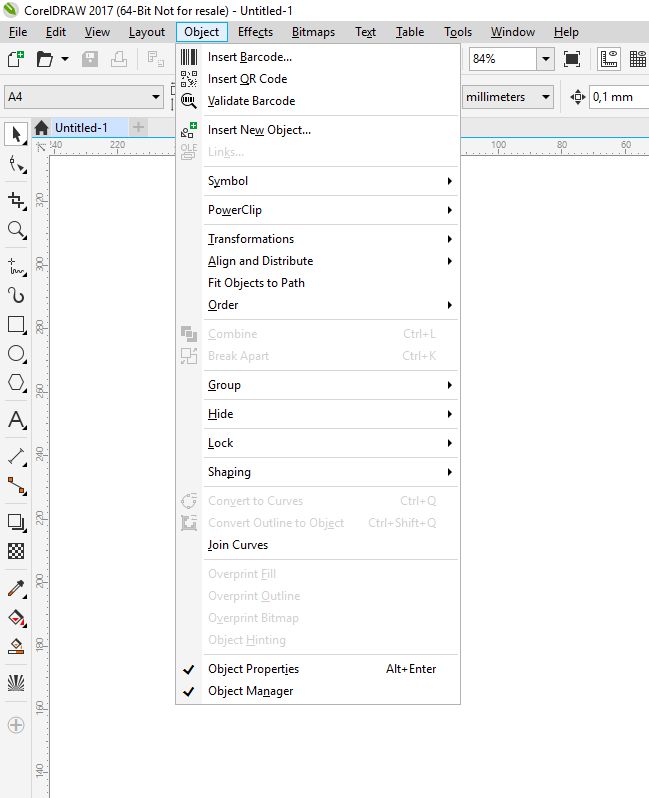Choose Fit Objects to Path
649x798 pixels.
[318, 282]
